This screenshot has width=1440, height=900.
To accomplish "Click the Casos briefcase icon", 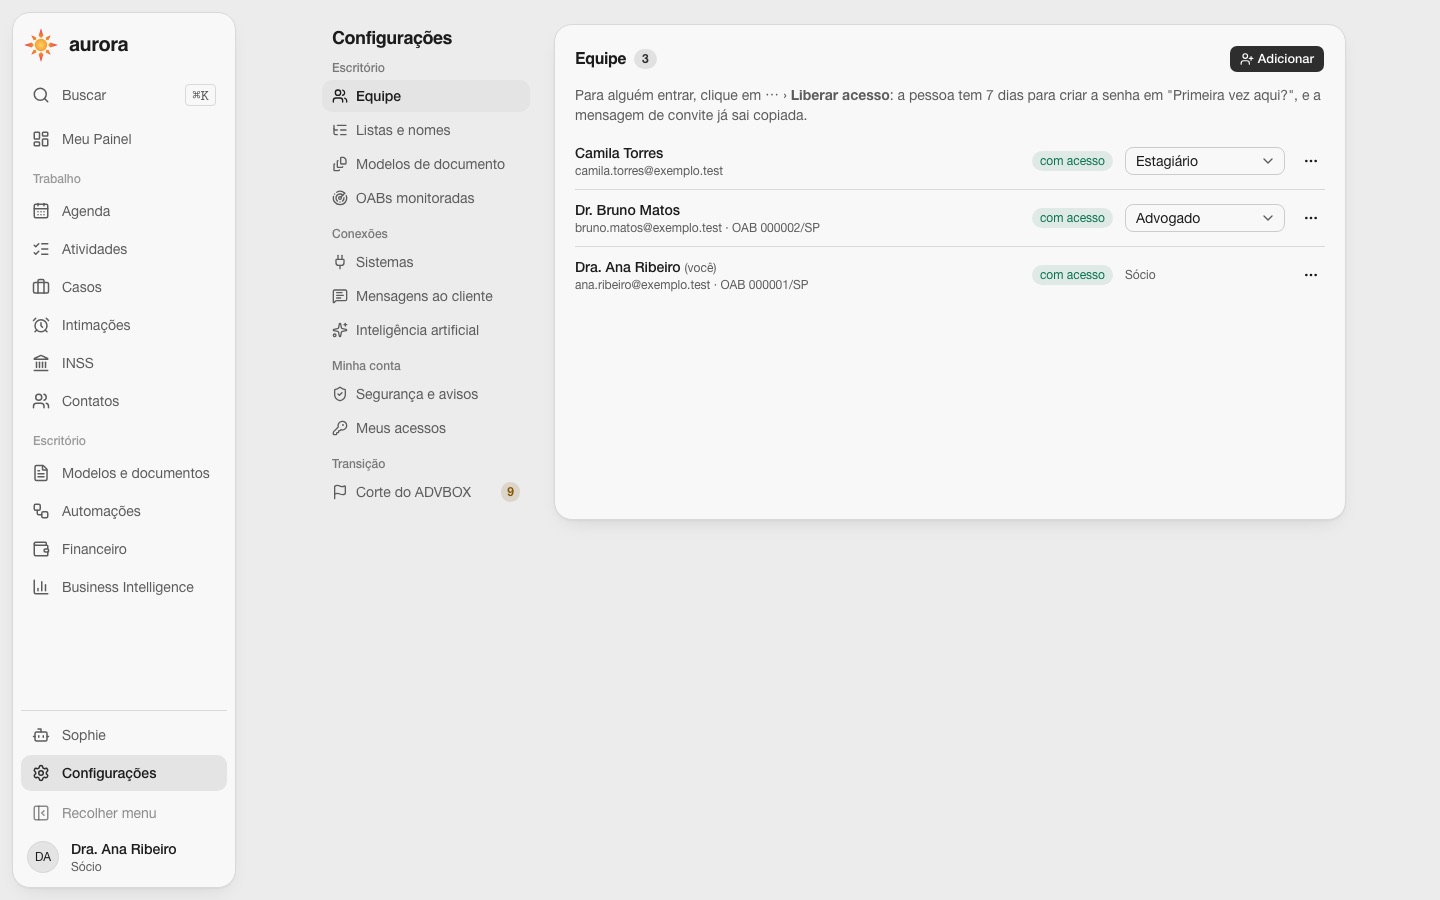I will tap(41, 287).
